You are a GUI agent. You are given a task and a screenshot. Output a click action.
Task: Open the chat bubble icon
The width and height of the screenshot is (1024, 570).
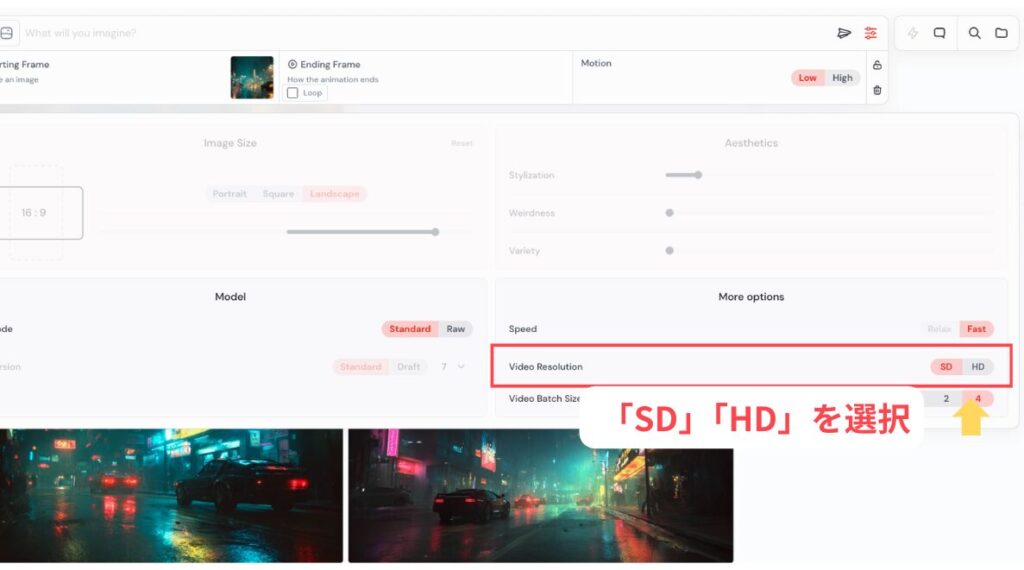pos(940,33)
